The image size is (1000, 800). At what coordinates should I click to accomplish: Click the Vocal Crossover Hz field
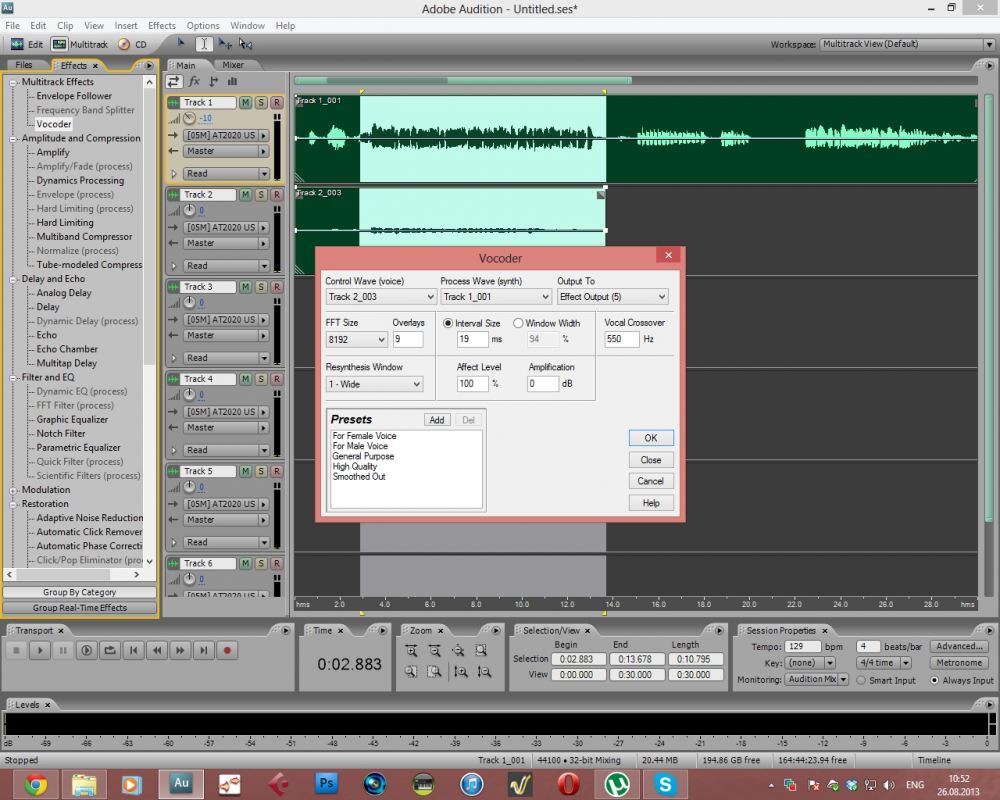(x=621, y=339)
